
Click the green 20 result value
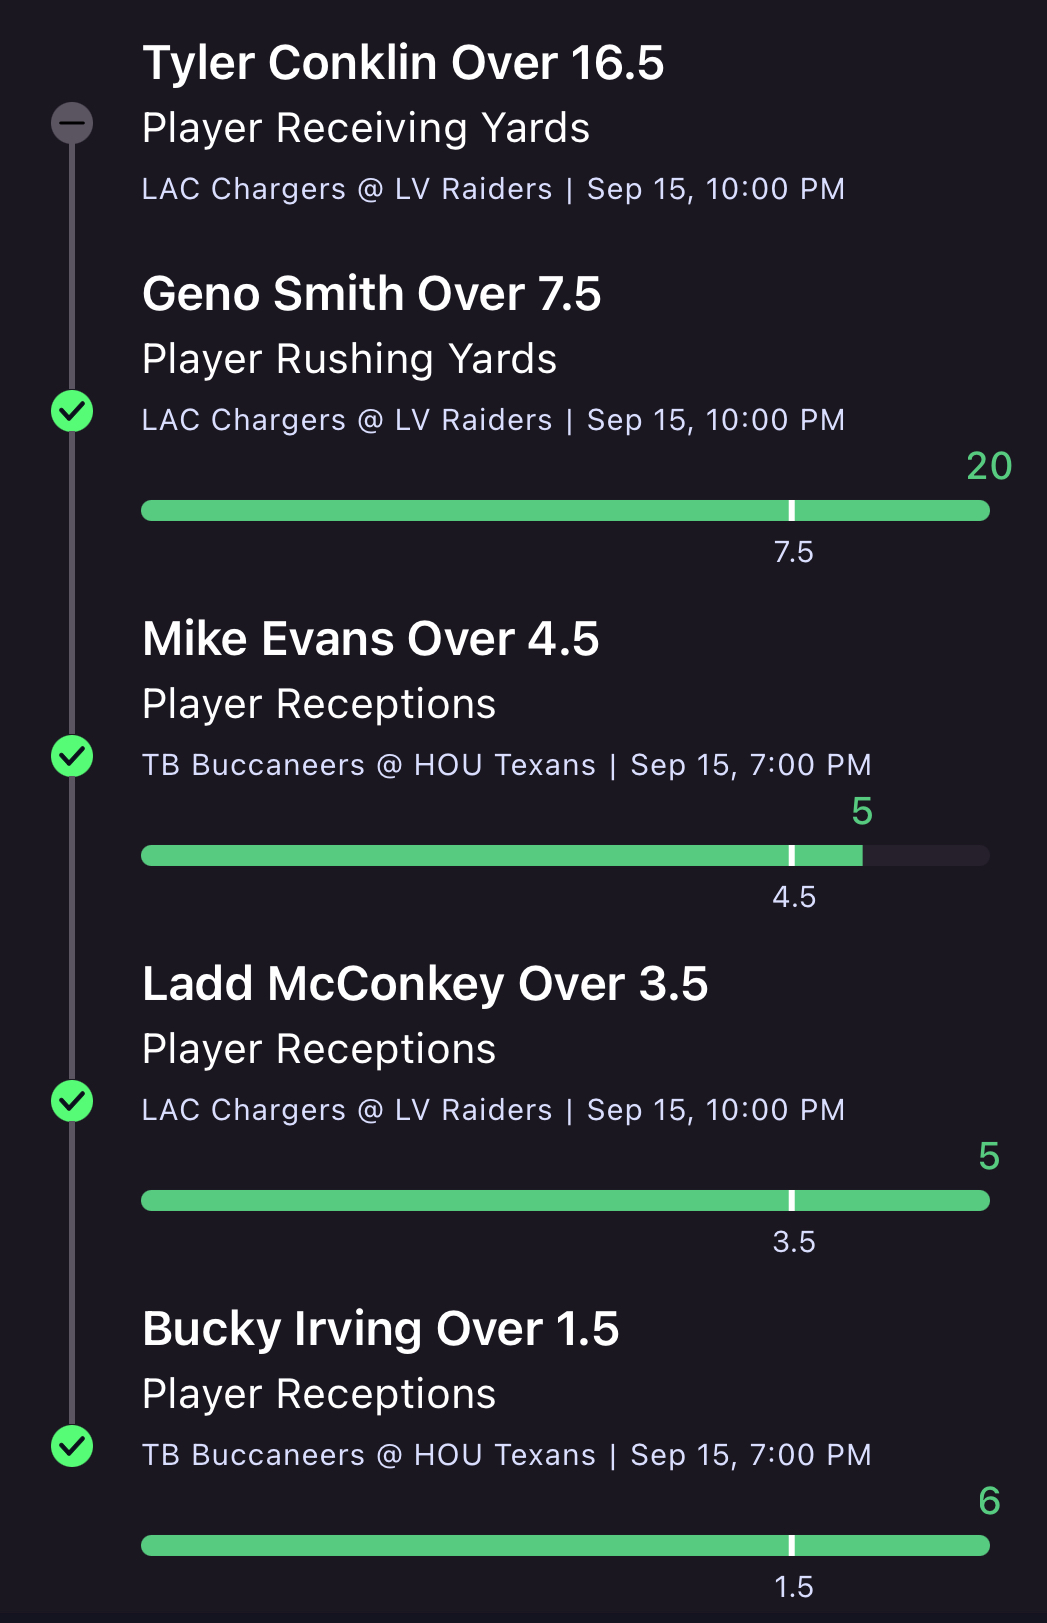988,466
